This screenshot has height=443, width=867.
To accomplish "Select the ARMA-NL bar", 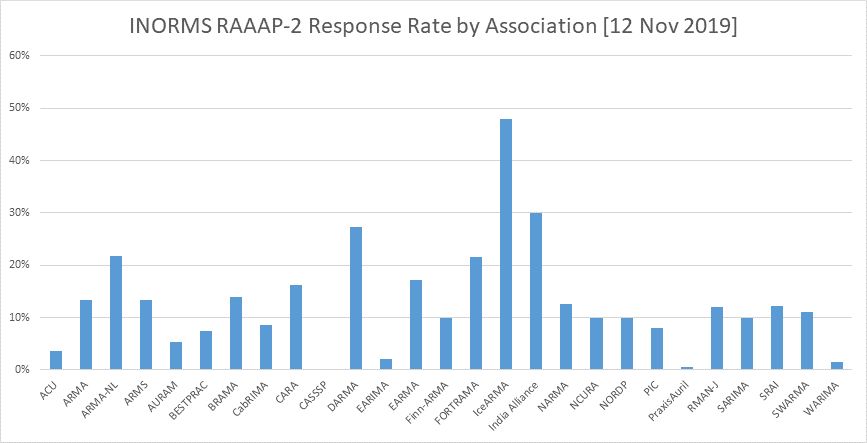I will (x=116, y=312).
